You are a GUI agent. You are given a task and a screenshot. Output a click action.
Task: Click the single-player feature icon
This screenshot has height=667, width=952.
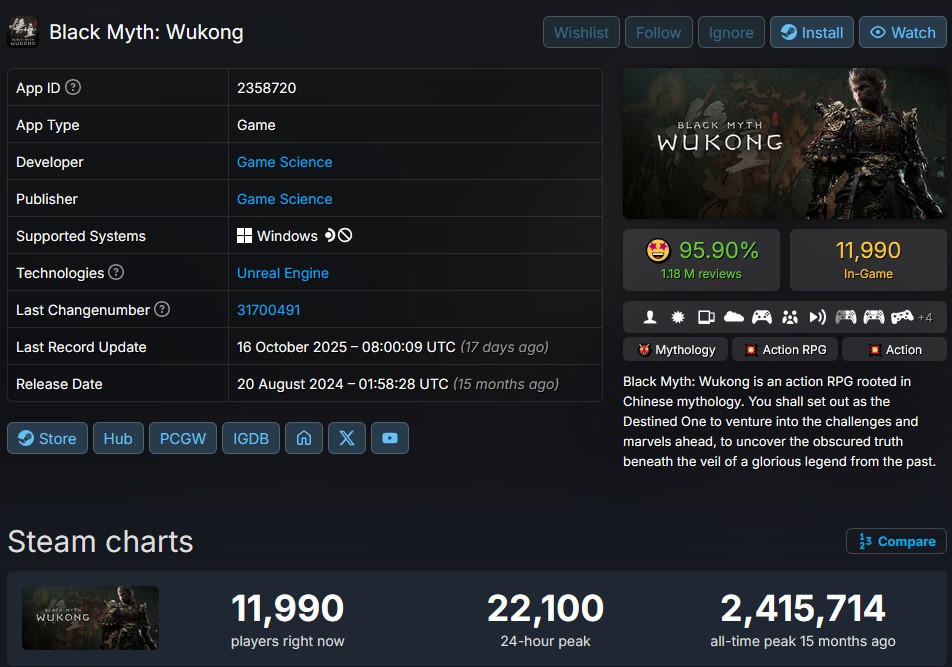point(650,317)
